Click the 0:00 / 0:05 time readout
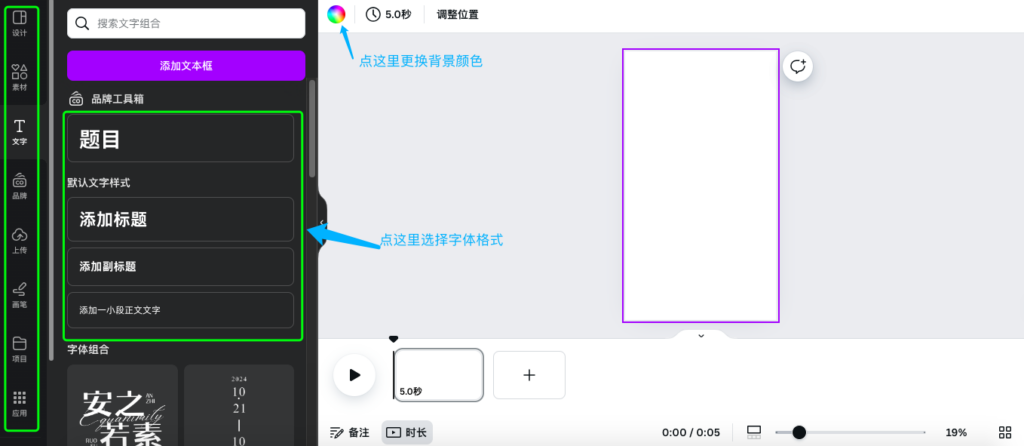The width and height of the screenshot is (1024, 446). 691,432
